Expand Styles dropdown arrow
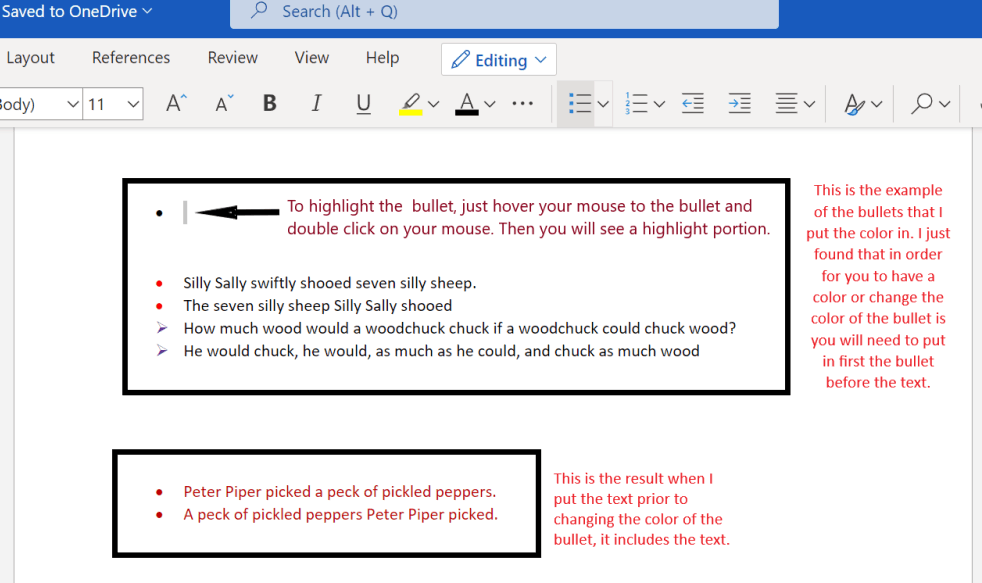The width and height of the screenshot is (982, 583). (x=877, y=104)
